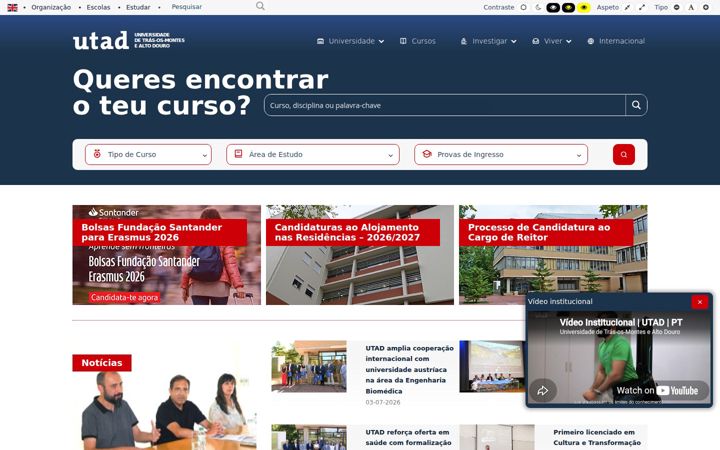Screen dimensions: 720x450
Task: Read UTAD amplia cooperação internacional article headline
Action: tap(409, 370)
